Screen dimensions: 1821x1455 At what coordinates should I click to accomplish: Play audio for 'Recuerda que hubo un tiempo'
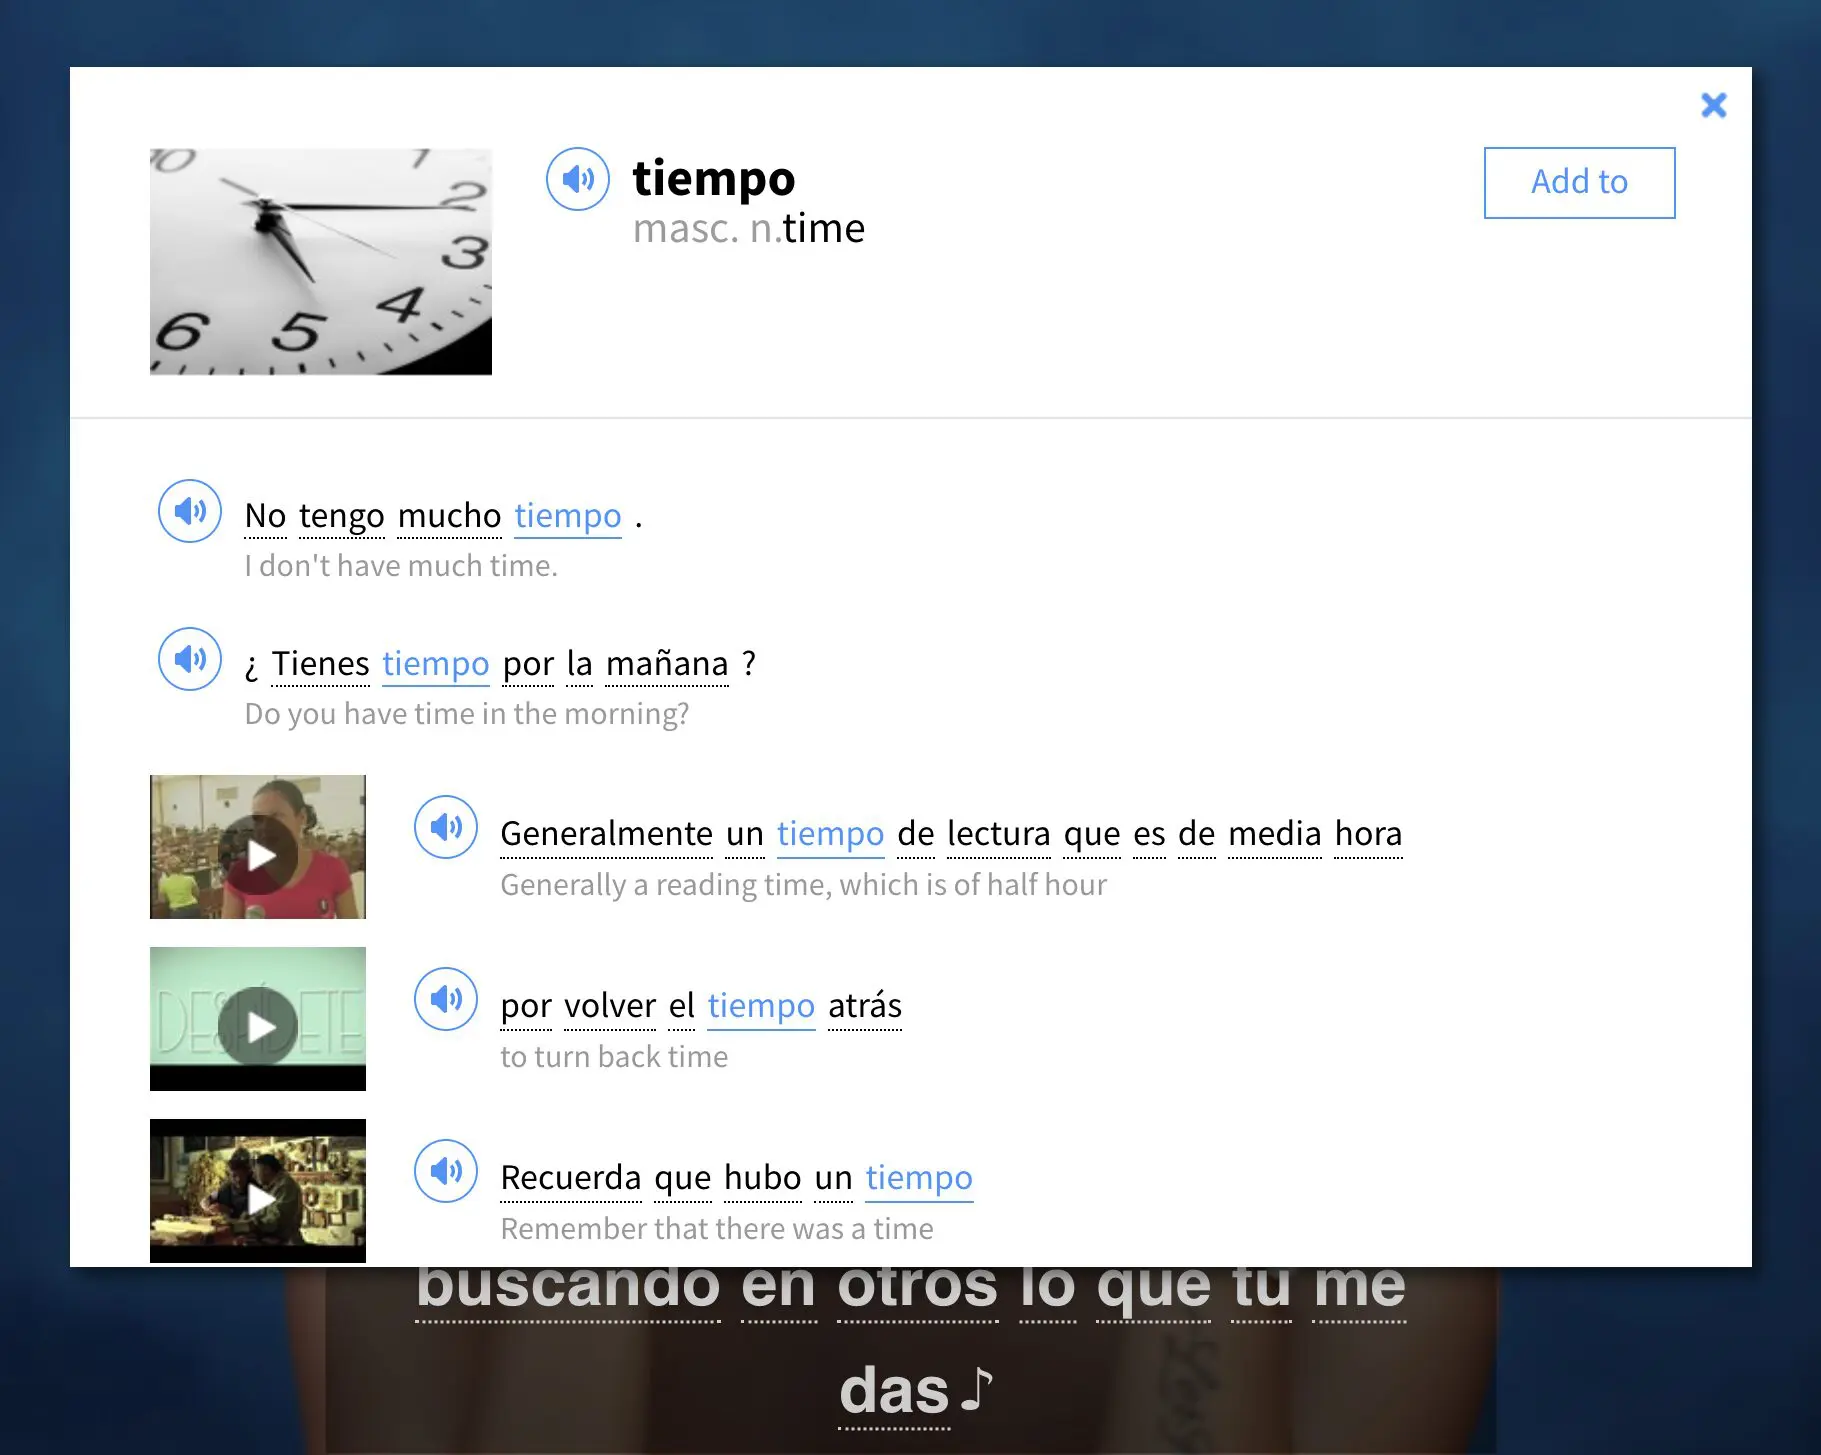pos(446,1171)
